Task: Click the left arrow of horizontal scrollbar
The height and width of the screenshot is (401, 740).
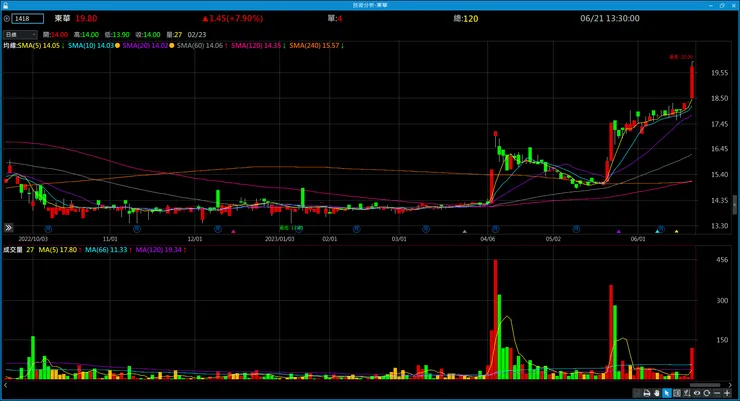Action: pos(6,385)
